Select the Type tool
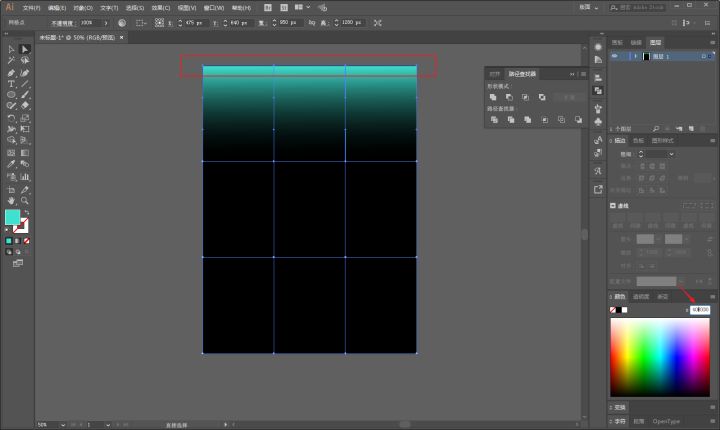 [x=11, y=84]
